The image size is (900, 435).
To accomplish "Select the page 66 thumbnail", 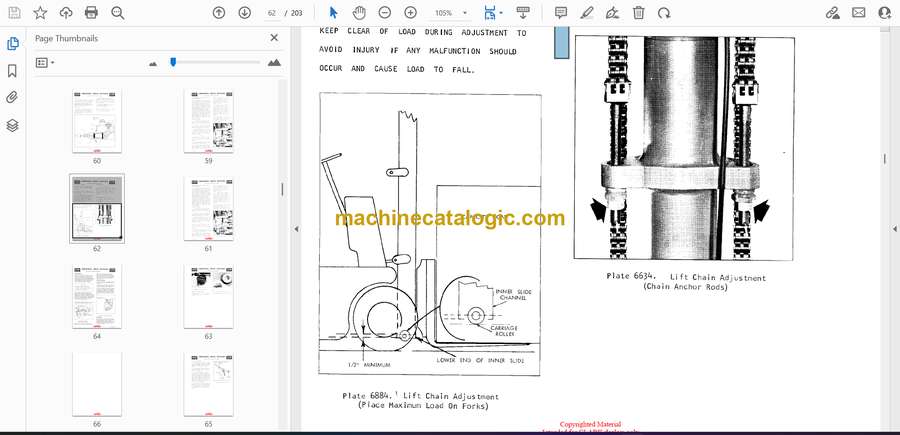I will [x=96, y=384].
